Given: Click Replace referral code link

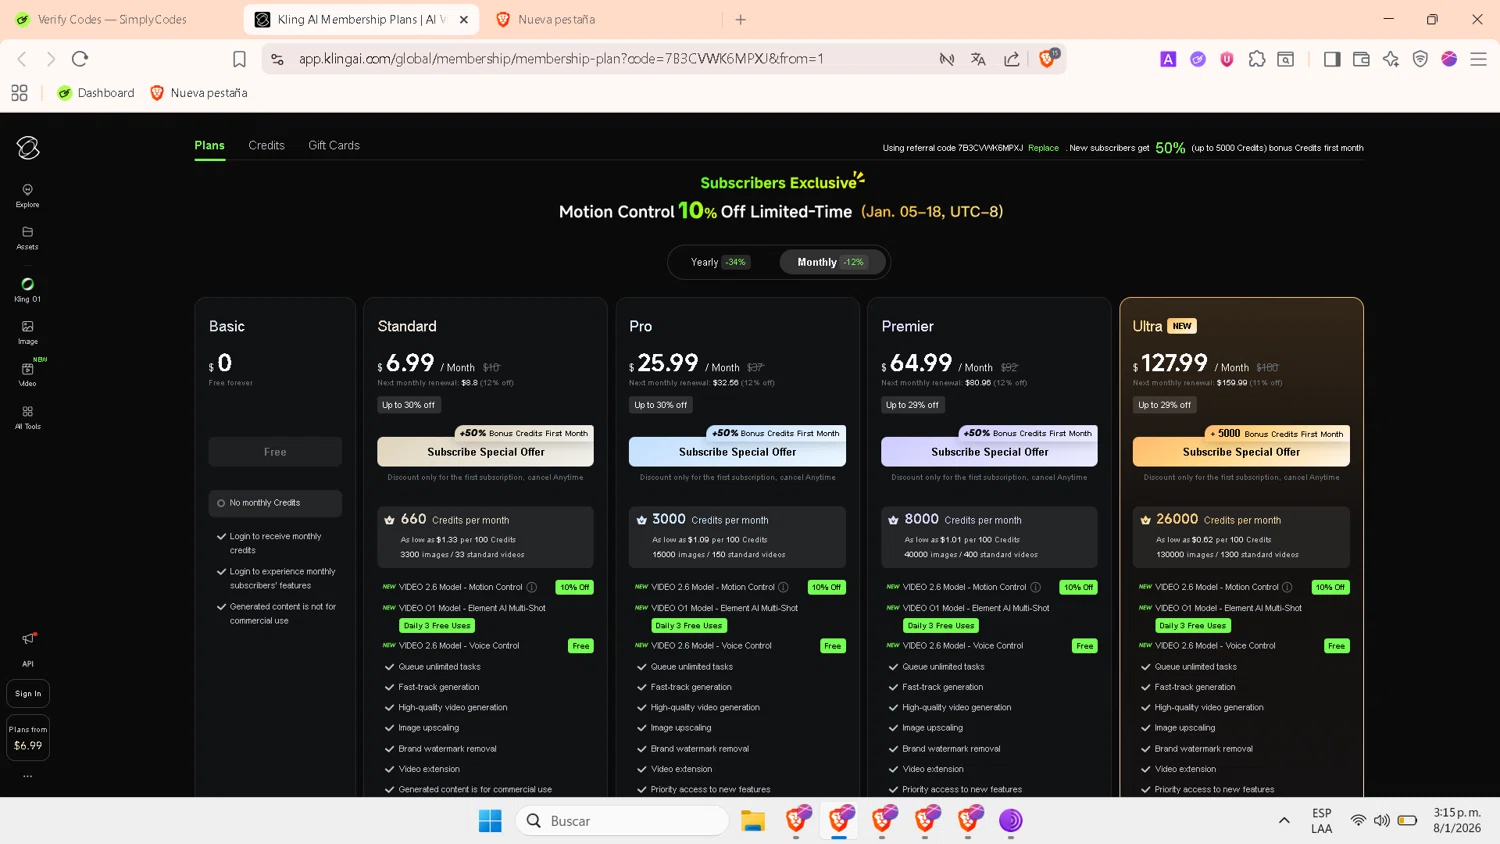Looking at the screenshot, I should coord(1043,148).
